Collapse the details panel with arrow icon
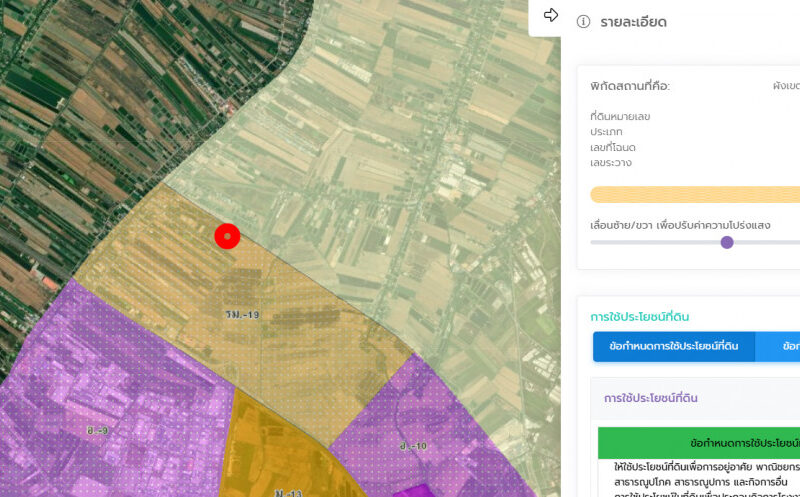Image resolution: width=800 pixels, height=497 pixels. [551, 15]
